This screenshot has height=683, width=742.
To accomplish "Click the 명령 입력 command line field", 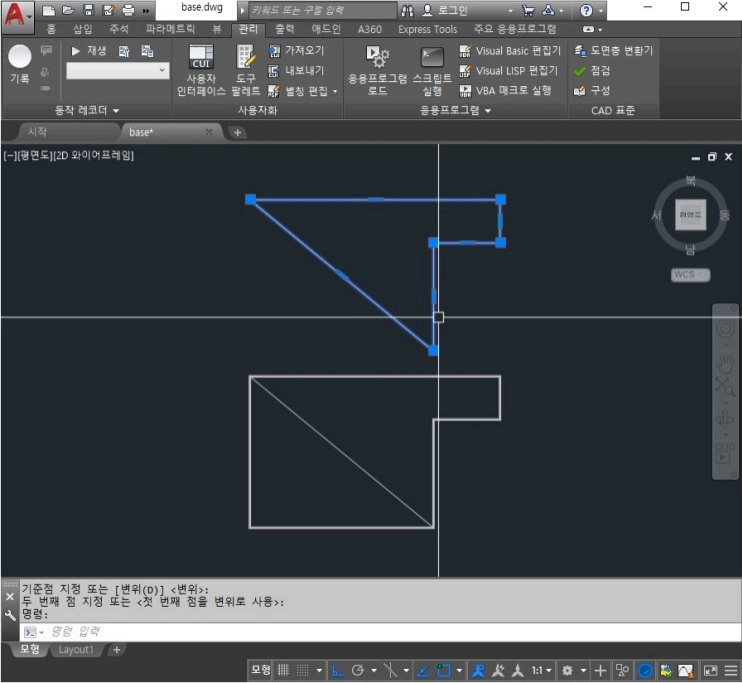I will [379, 631].
